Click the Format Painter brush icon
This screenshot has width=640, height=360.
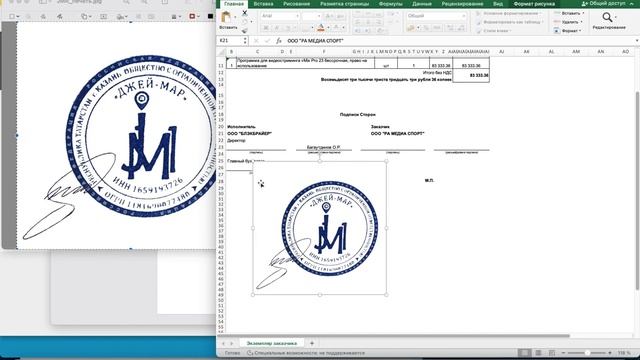click(x=244, y=31)
